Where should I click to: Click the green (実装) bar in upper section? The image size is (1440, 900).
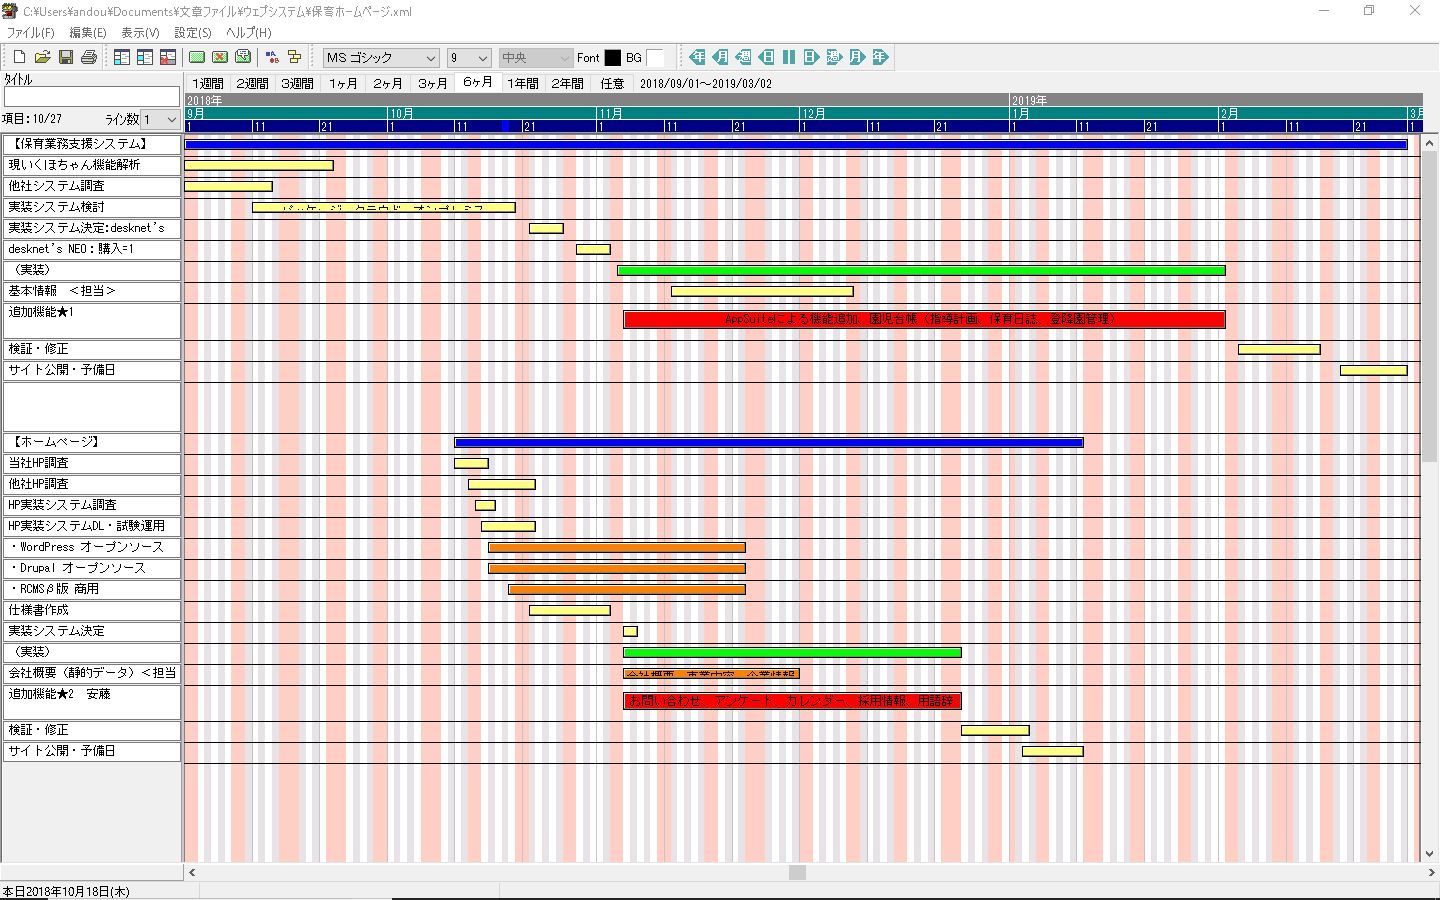click(921, 270)
